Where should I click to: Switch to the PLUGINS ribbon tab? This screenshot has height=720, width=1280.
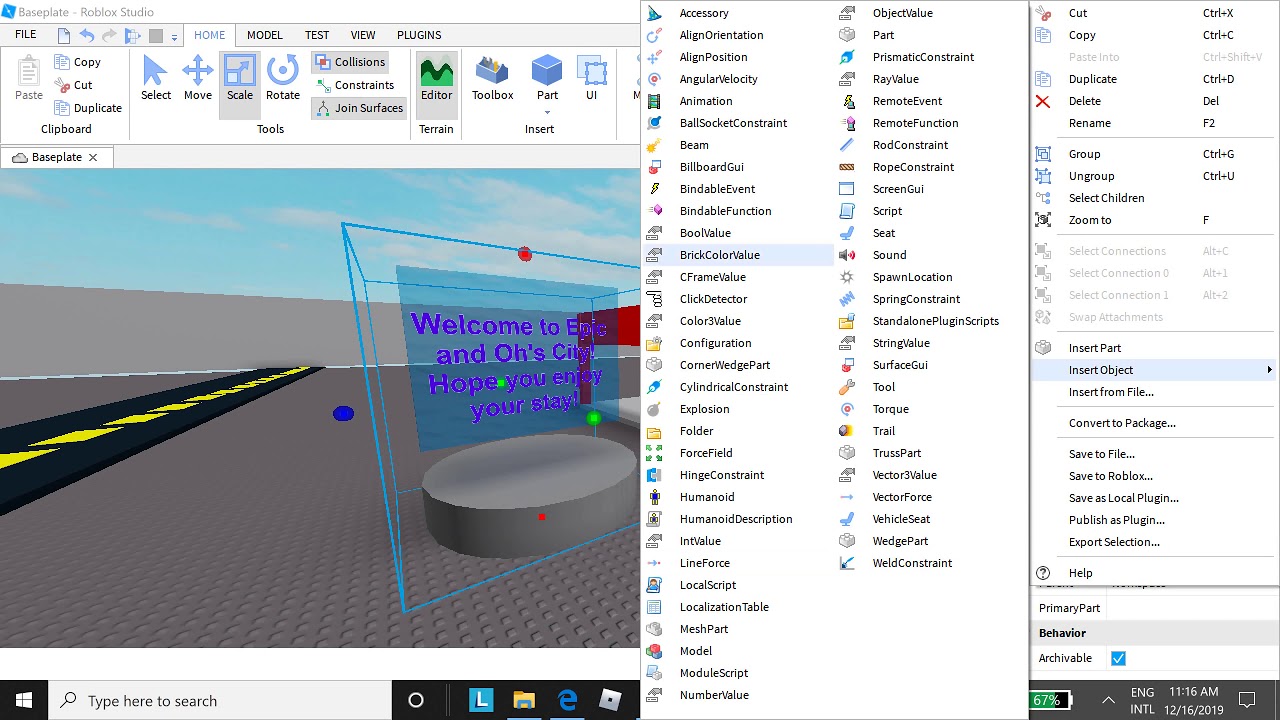tap(419, 35)
